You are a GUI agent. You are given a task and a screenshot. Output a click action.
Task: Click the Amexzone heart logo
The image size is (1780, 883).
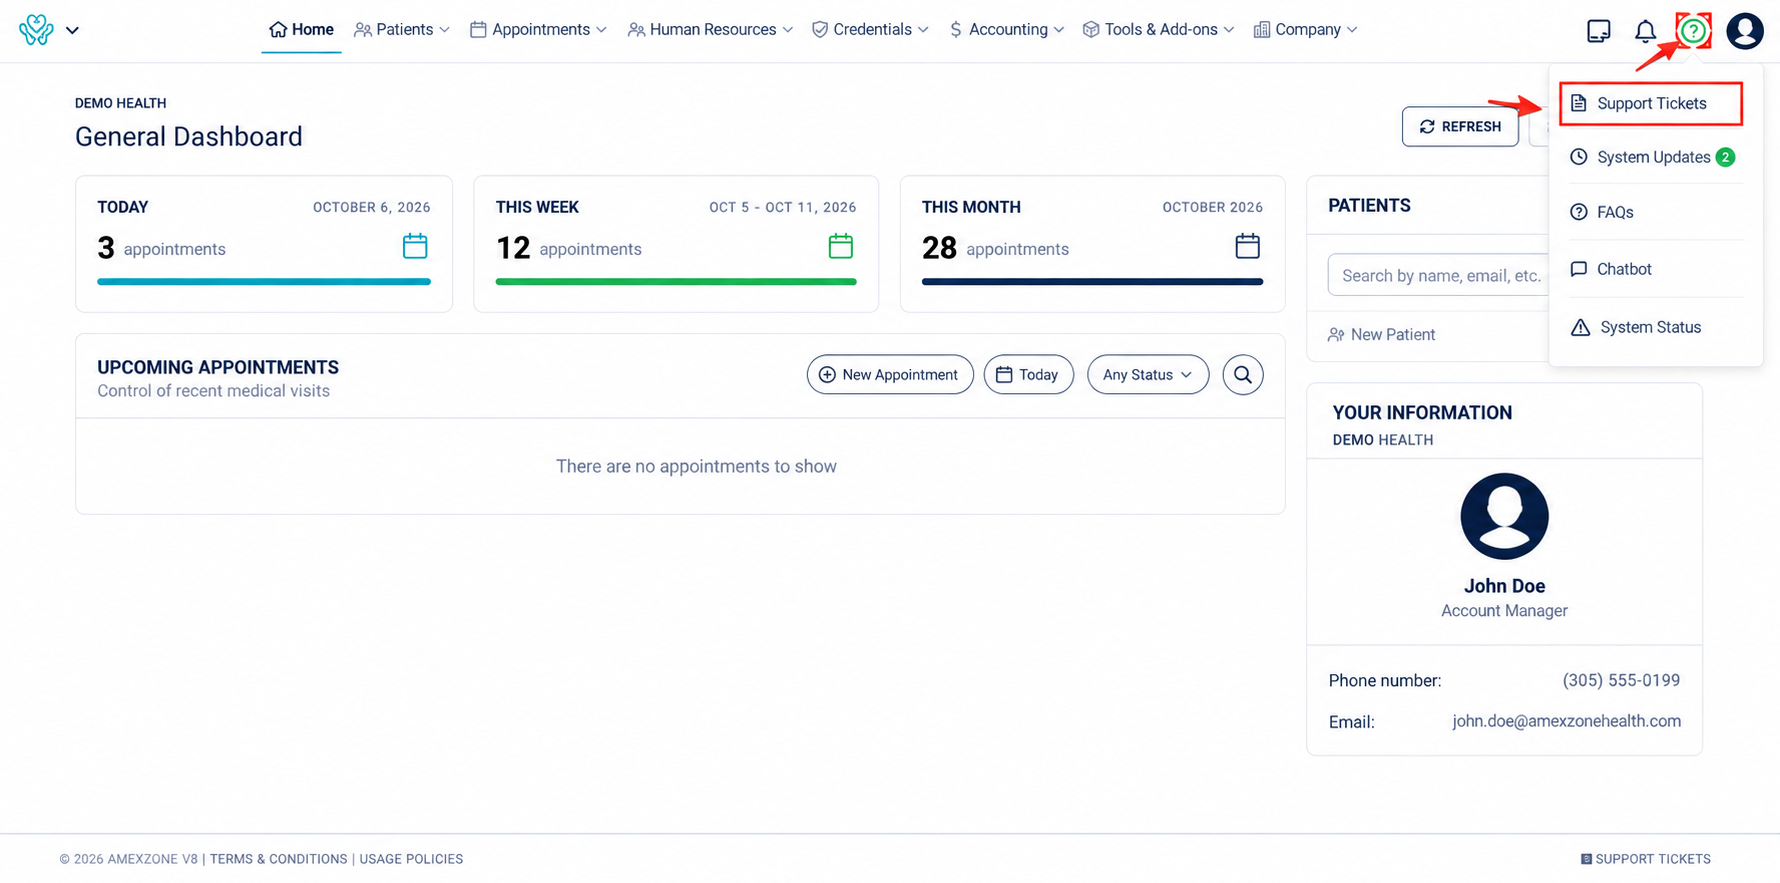[36, 30]
